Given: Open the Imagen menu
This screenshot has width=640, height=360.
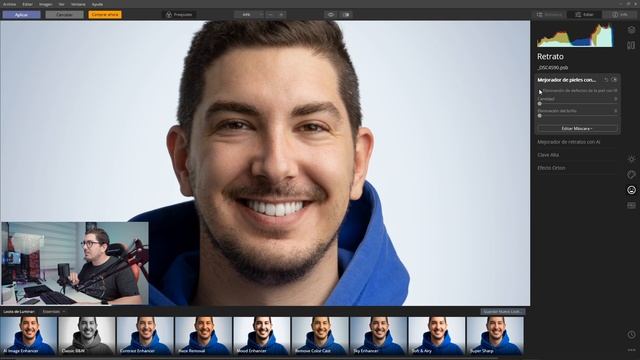Looking at the screenshot, I should click(45, 4).
